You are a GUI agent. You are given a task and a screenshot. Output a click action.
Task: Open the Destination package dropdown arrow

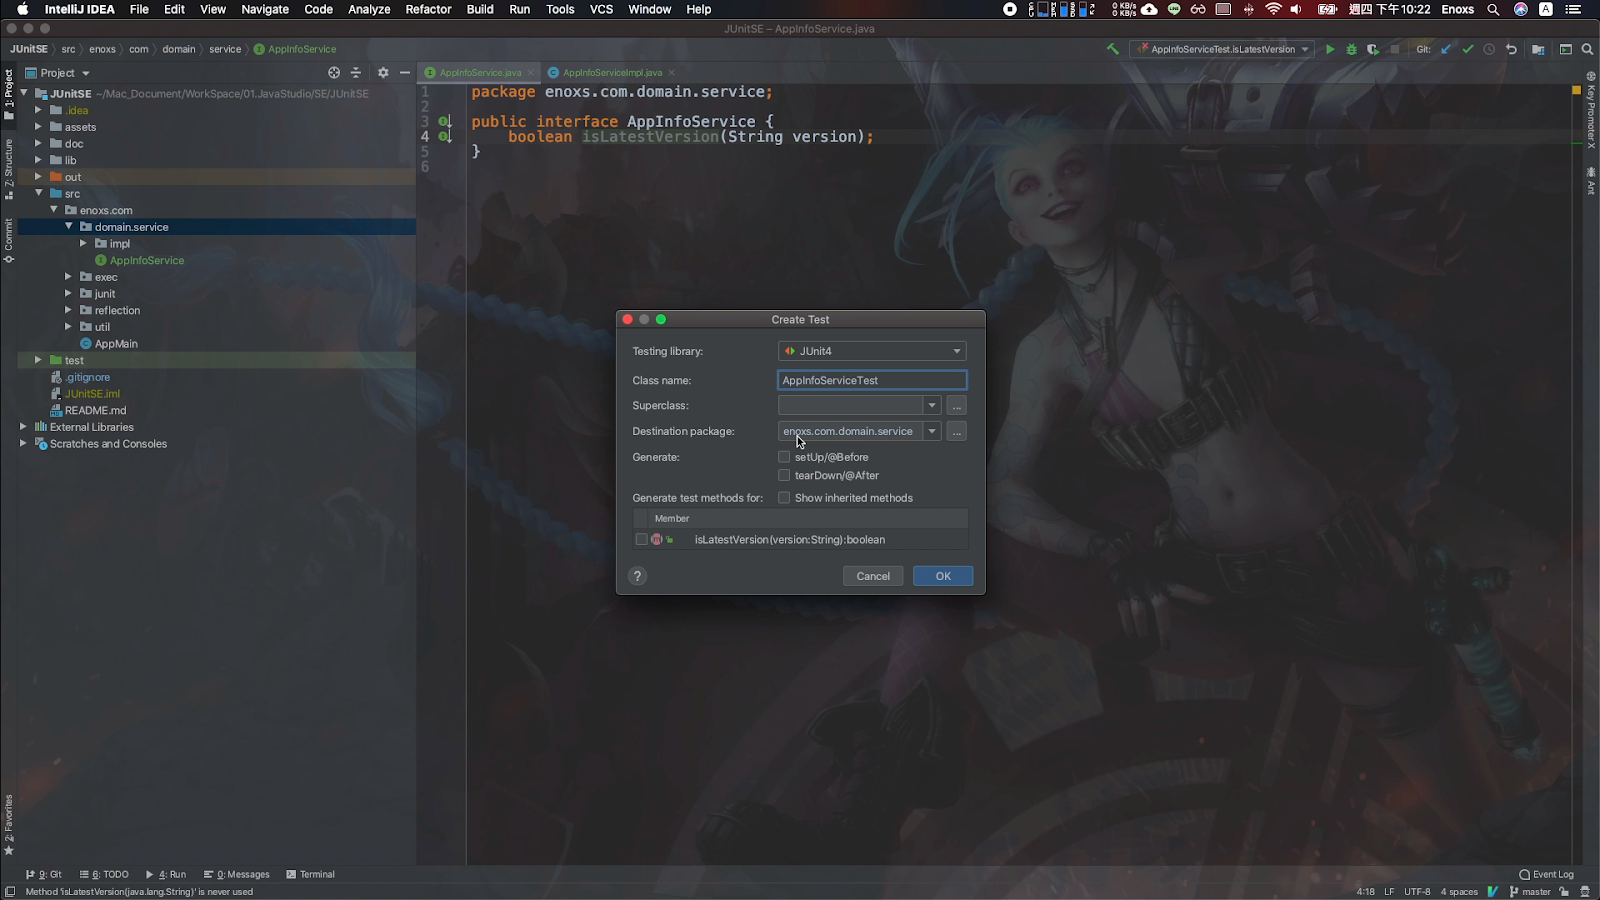(932, 432)
